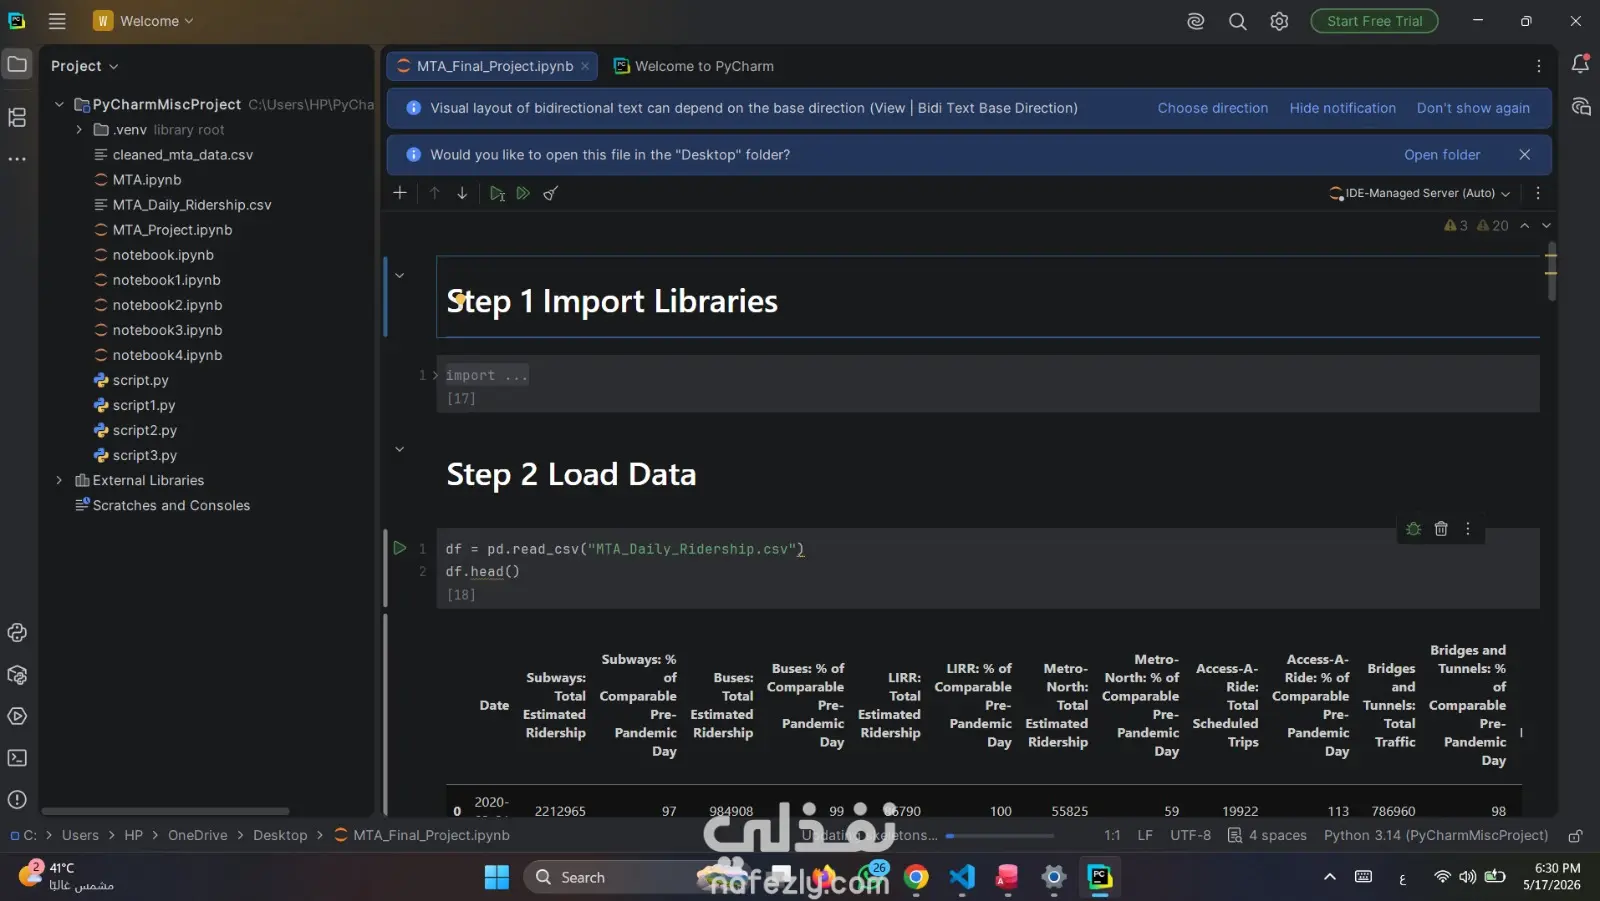The width and height of the screenshot is (1600, 901).
Task: Open Search Everywhere magnifier
Action: tap(1238, 21)
